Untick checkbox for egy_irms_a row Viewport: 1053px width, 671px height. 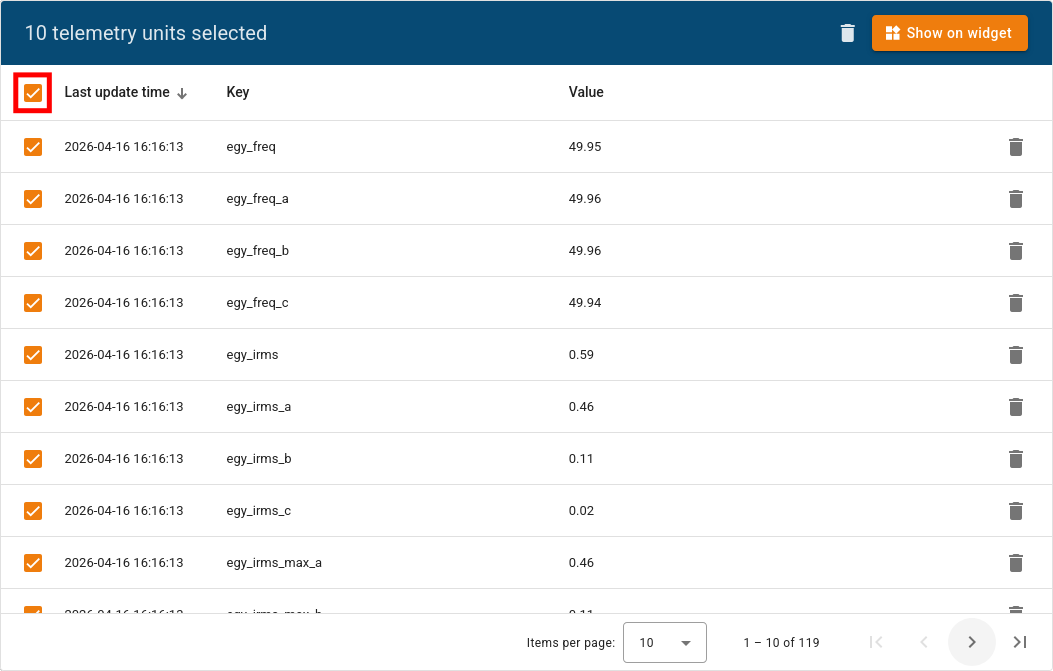[x=33, y=407]
